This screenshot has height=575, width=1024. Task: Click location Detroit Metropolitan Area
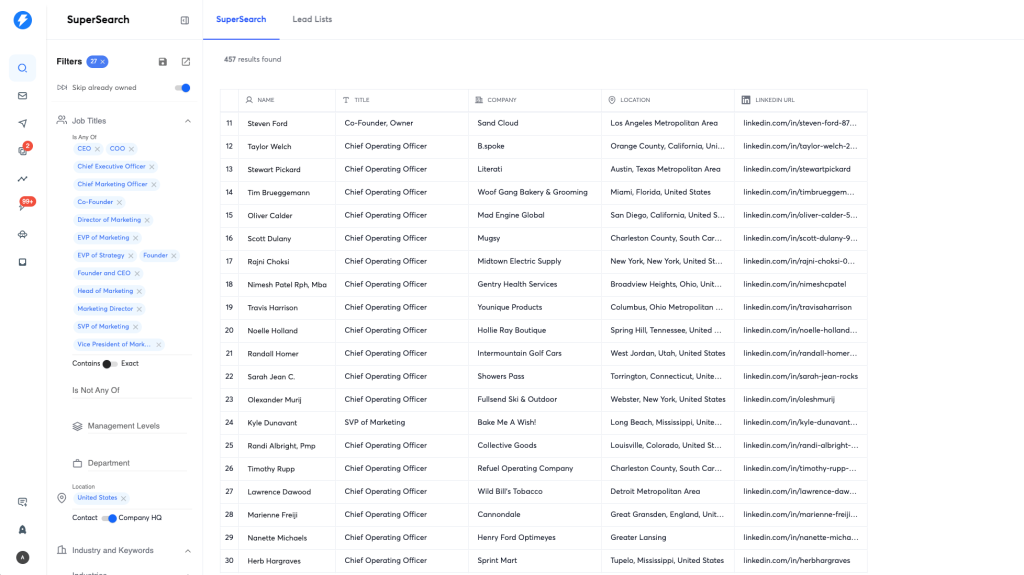[x=655, y=491]
